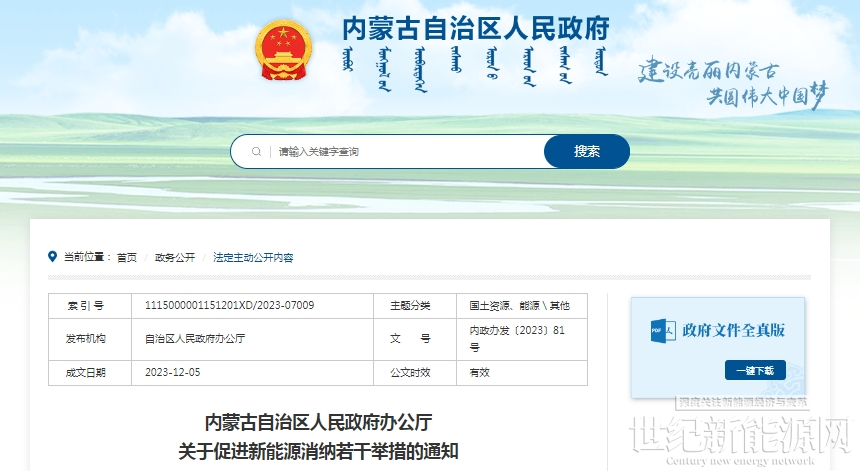Select index number 111500001151201XD/2023-07009
Screen dimensions: 860x471
click(x=229, y=305)
